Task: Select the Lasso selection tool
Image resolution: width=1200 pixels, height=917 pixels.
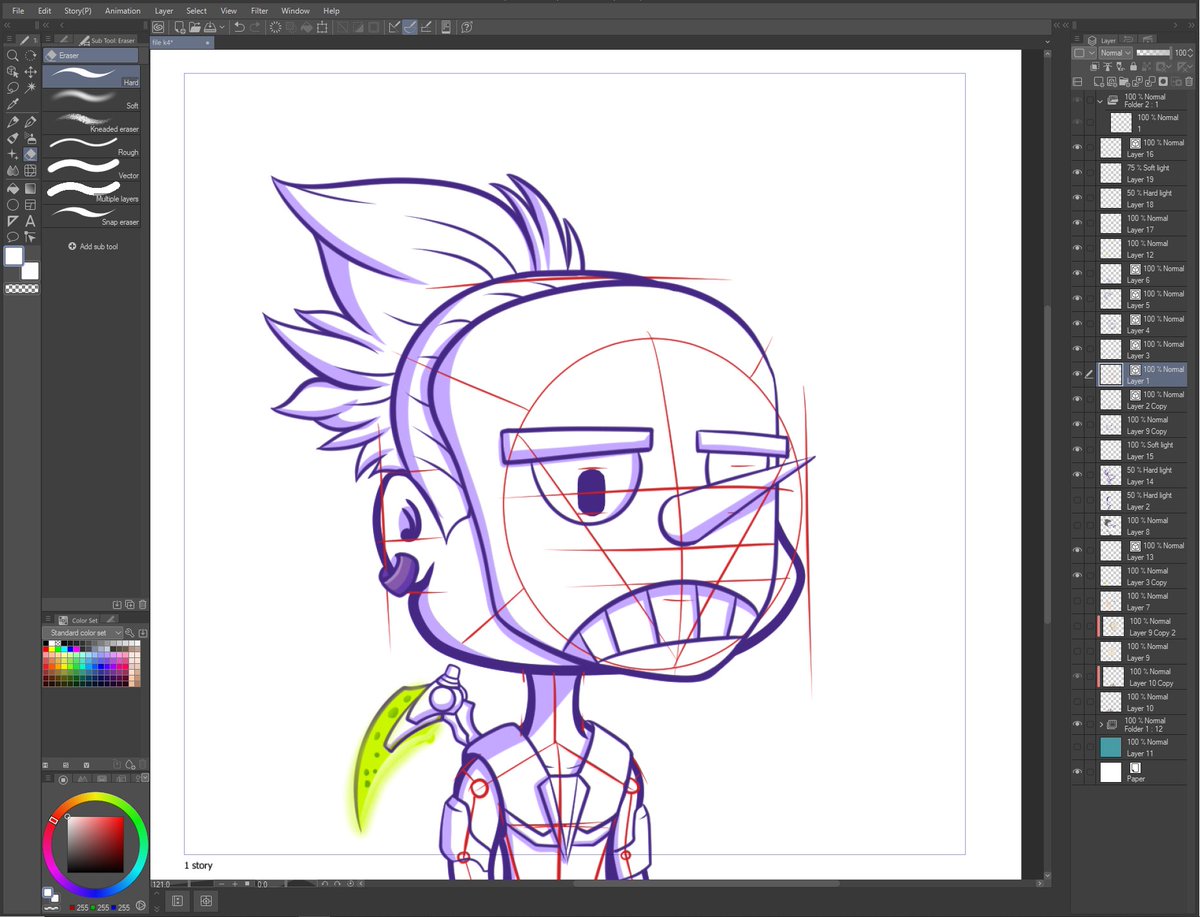Action: 13,88
